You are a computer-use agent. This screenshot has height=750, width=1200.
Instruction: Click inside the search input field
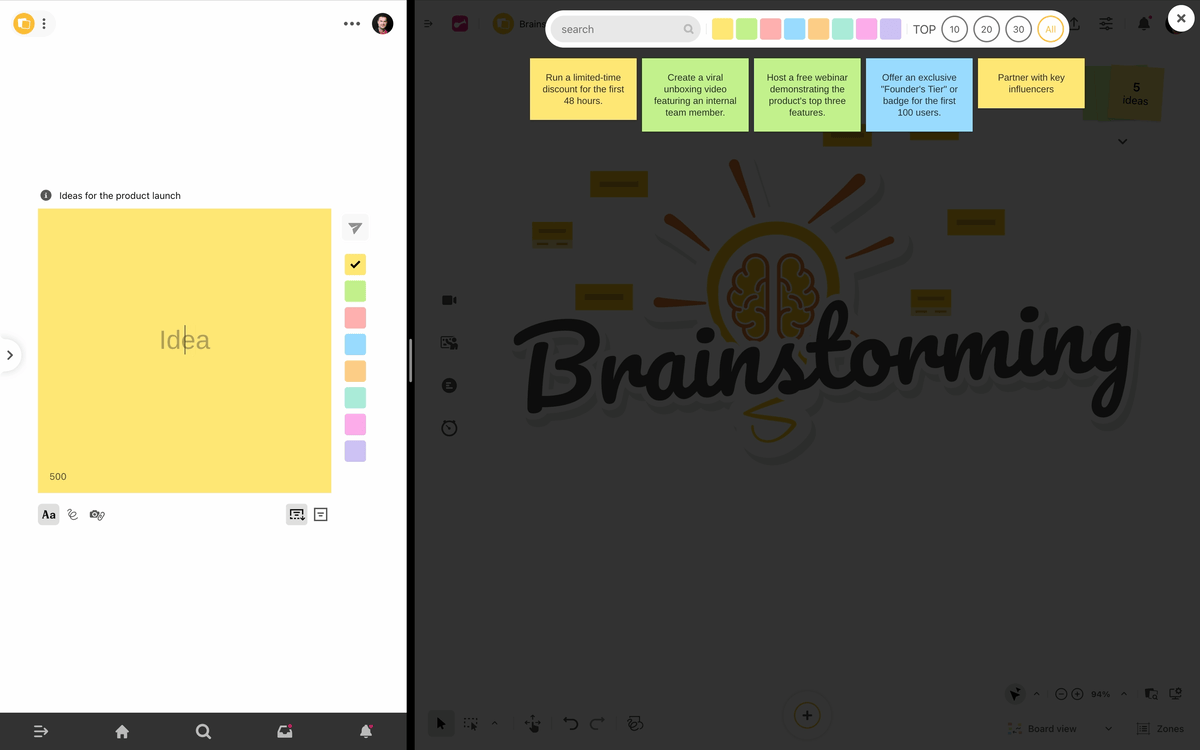click(620, 29)
